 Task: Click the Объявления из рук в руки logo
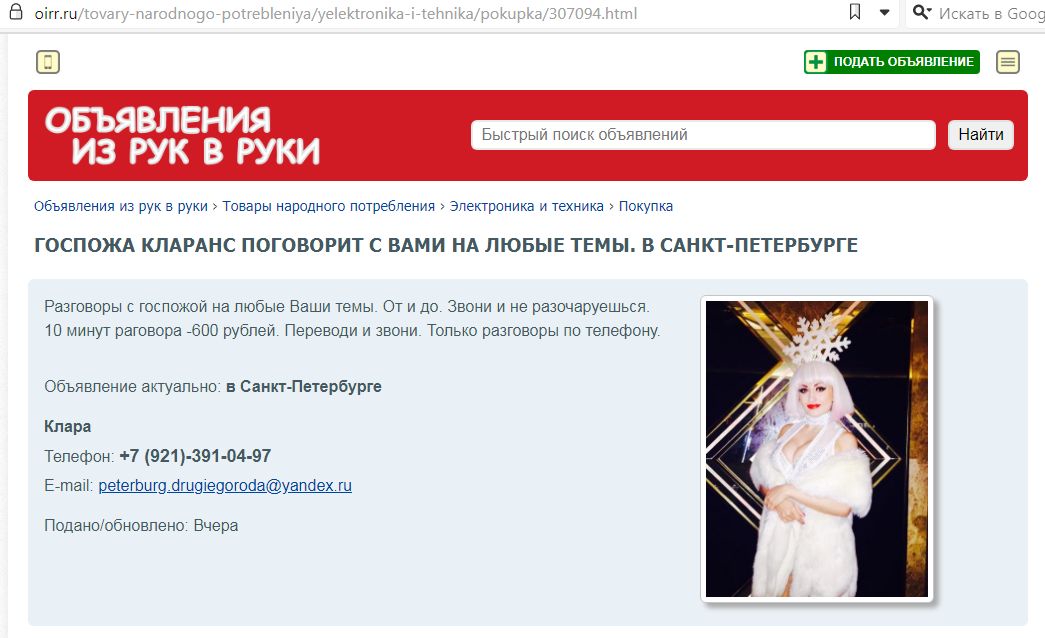click(183, 135)
